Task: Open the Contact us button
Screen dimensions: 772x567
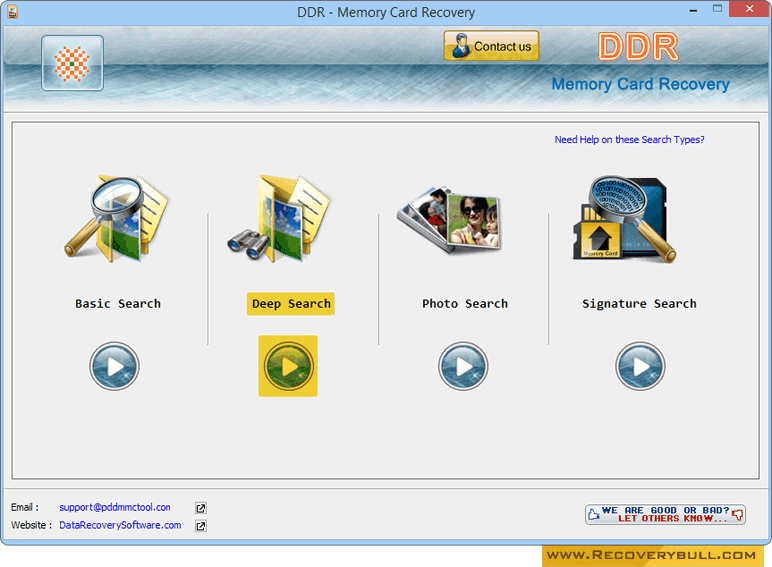Action: (x=491, y=46)
